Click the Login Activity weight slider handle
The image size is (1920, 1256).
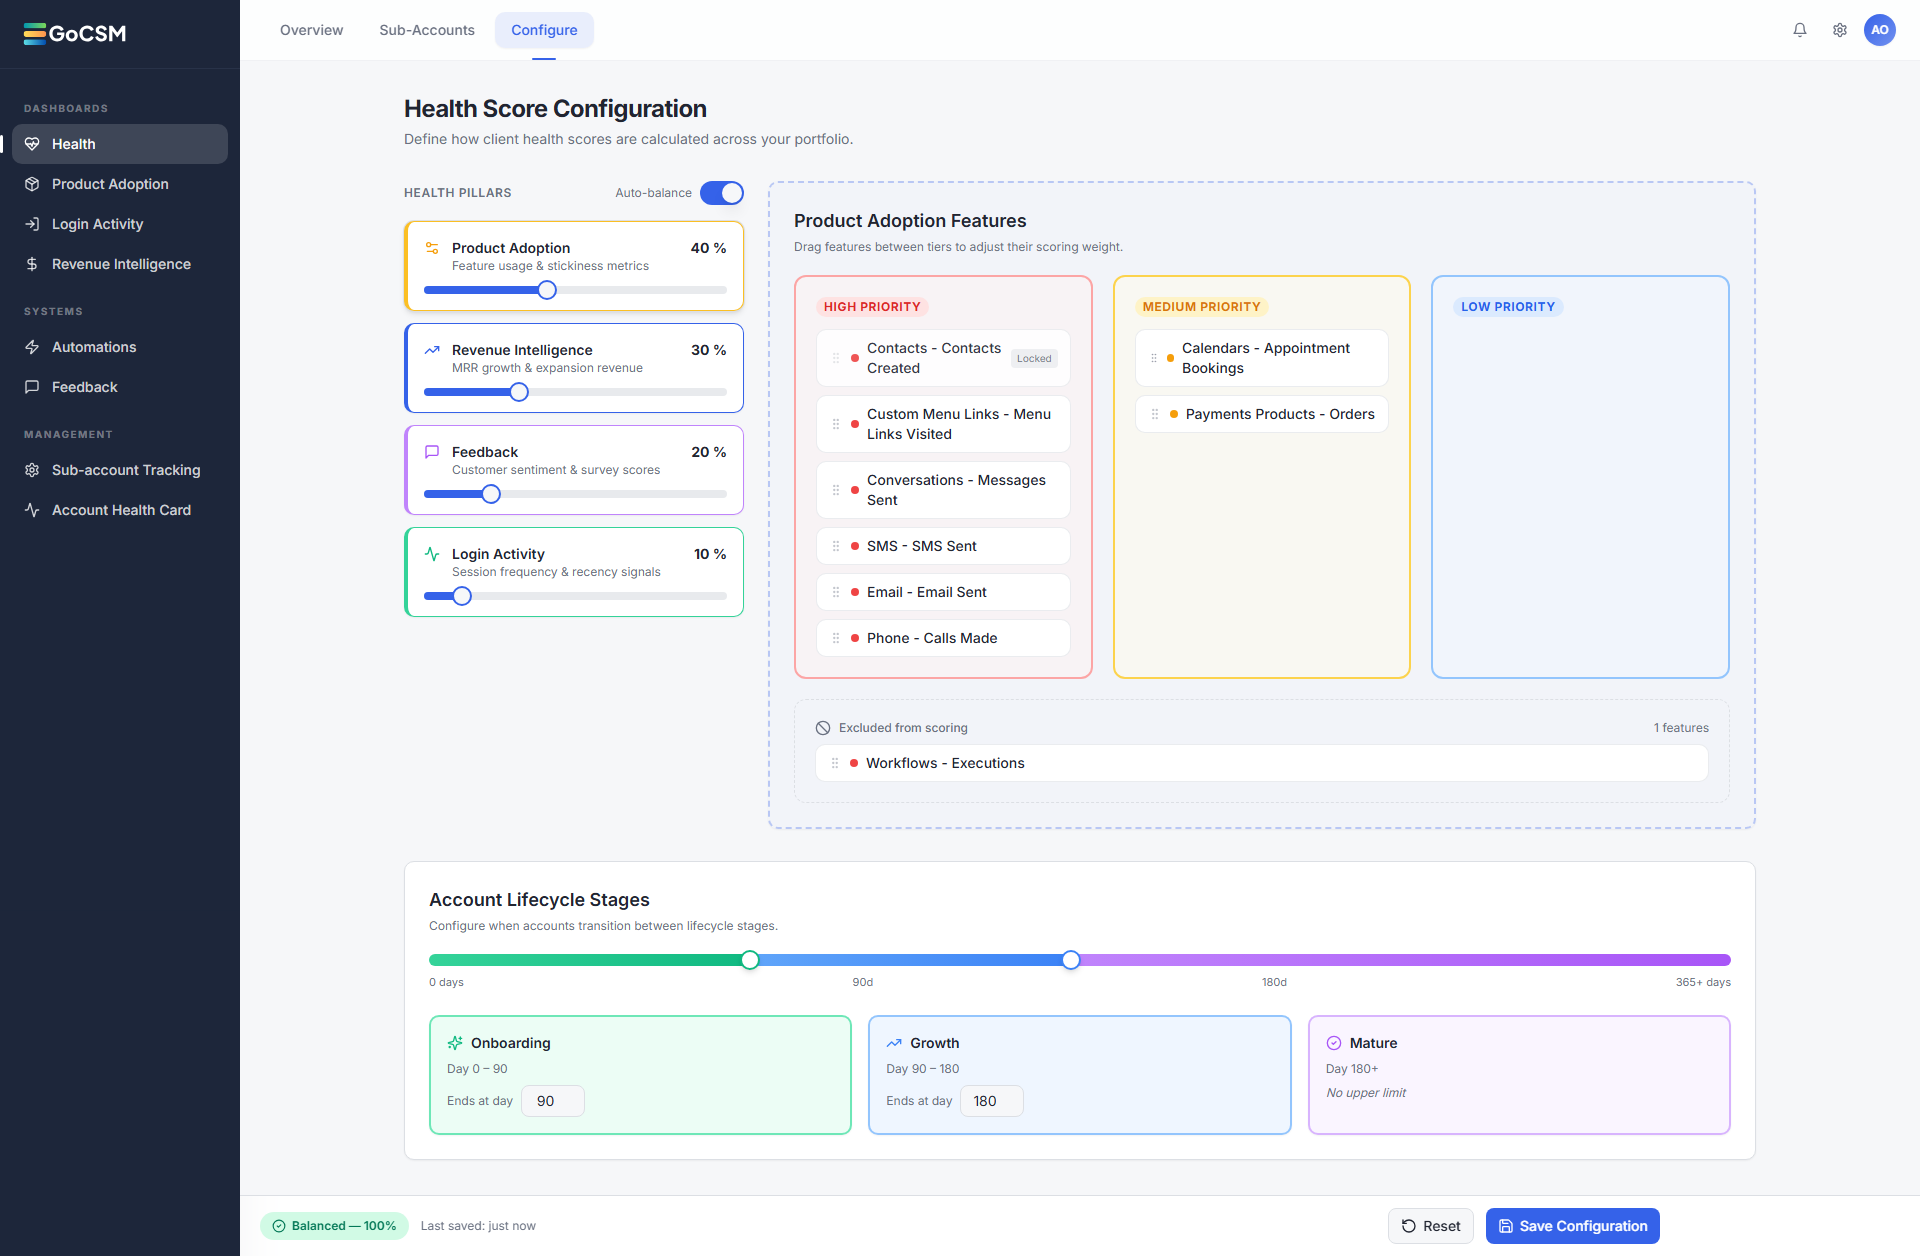tap(462, 596)
